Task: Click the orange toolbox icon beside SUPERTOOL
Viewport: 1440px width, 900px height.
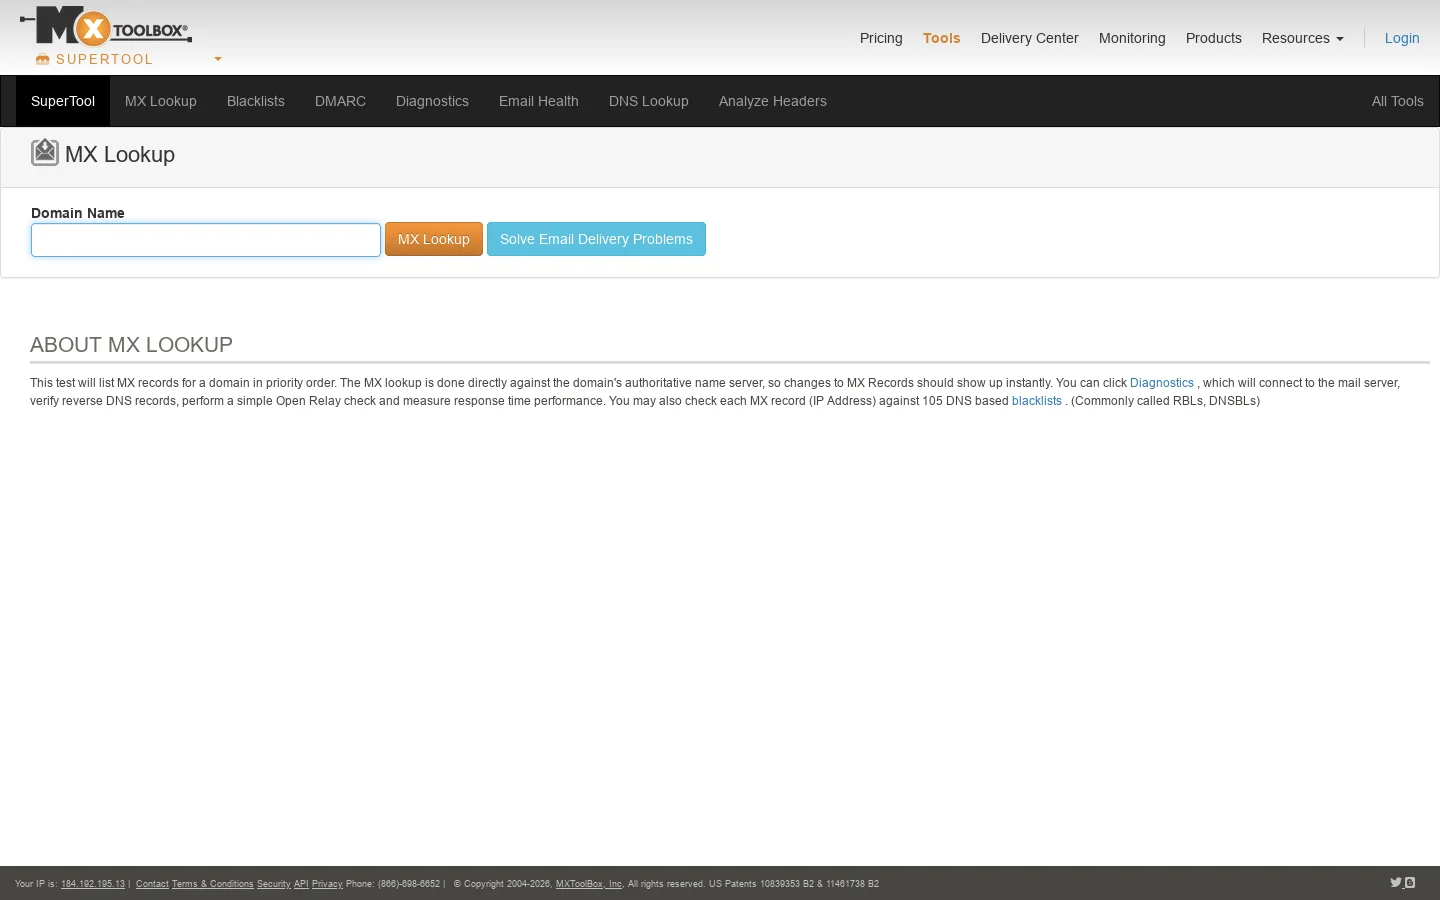Action: point(42,60)
